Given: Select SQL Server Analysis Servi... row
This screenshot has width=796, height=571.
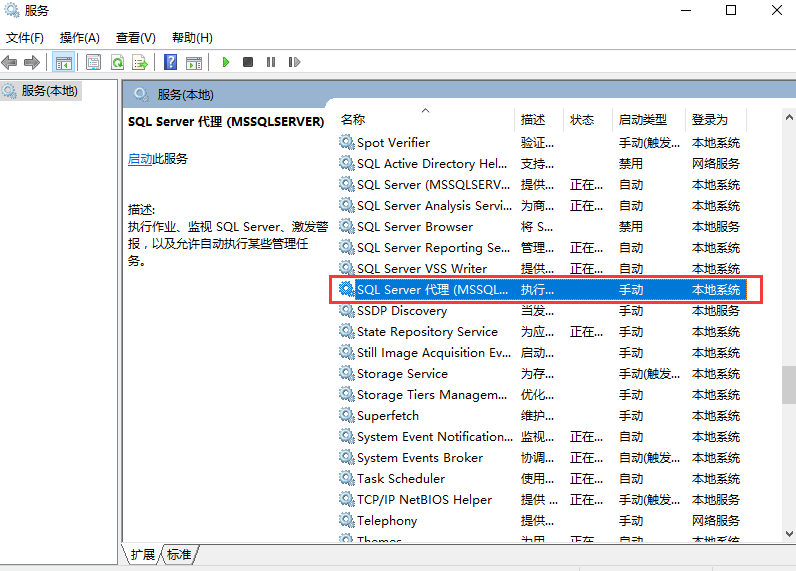Looking at the screenshot, I should pyautogui.click(x=543, y=205).
